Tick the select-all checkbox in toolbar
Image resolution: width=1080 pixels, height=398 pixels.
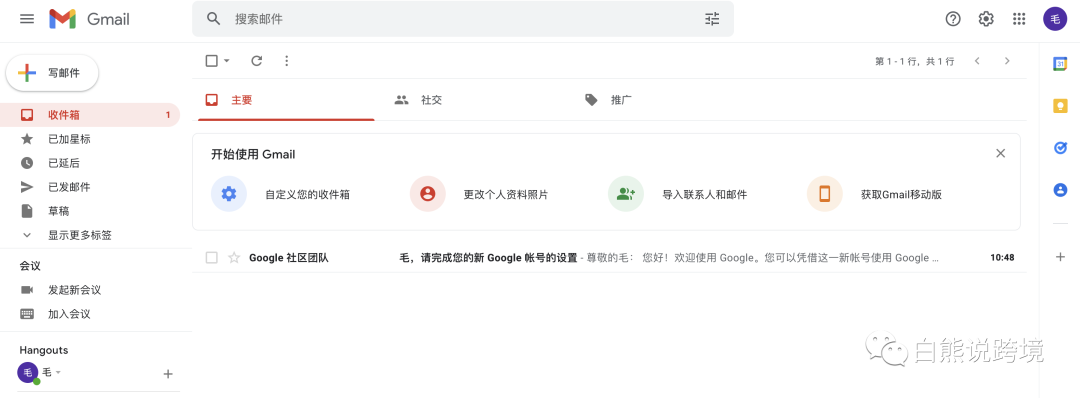(x=211, y=61)
